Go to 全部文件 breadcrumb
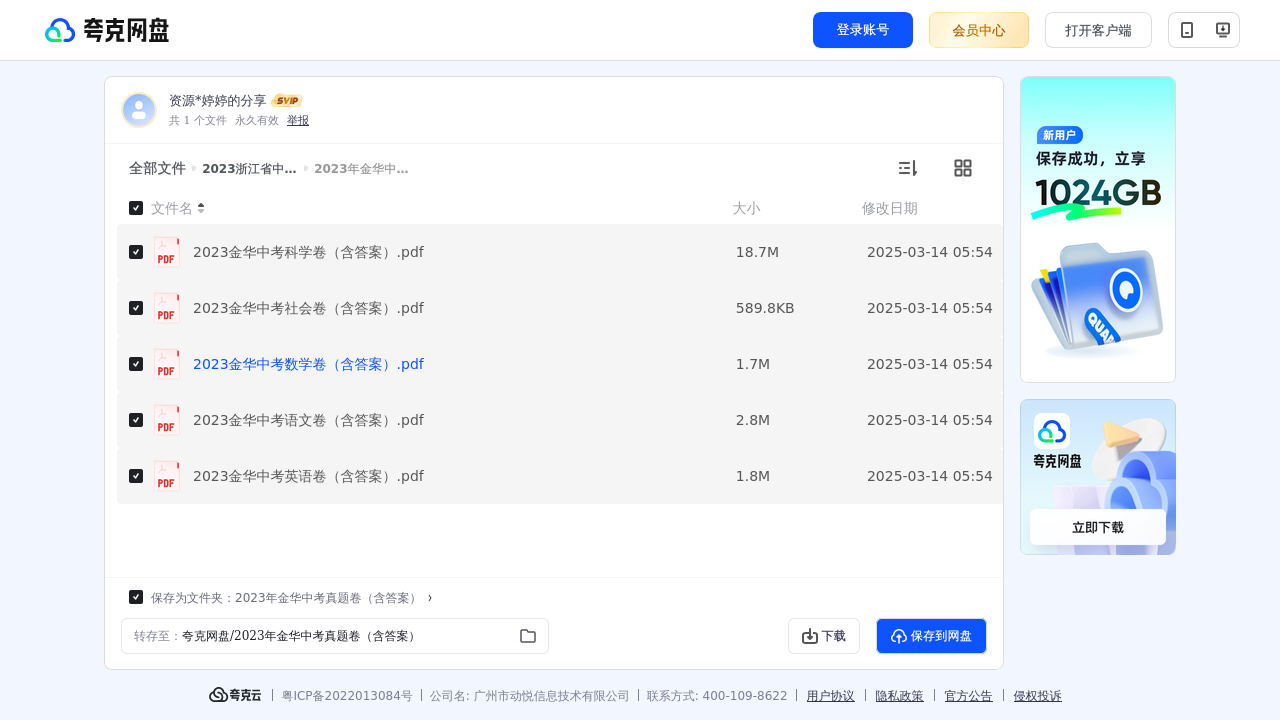 (x=157, y=168)
